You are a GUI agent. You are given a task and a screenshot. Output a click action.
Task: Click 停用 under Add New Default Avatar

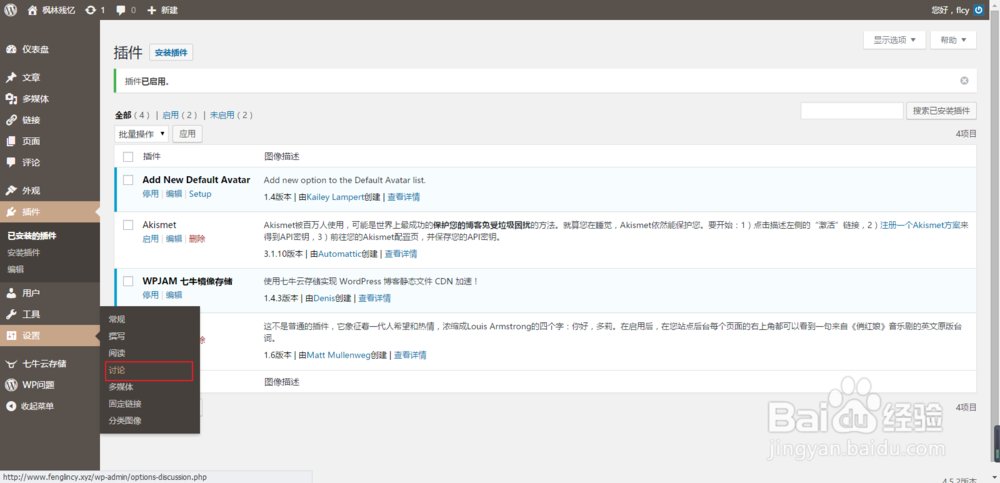tap(151, 194)
